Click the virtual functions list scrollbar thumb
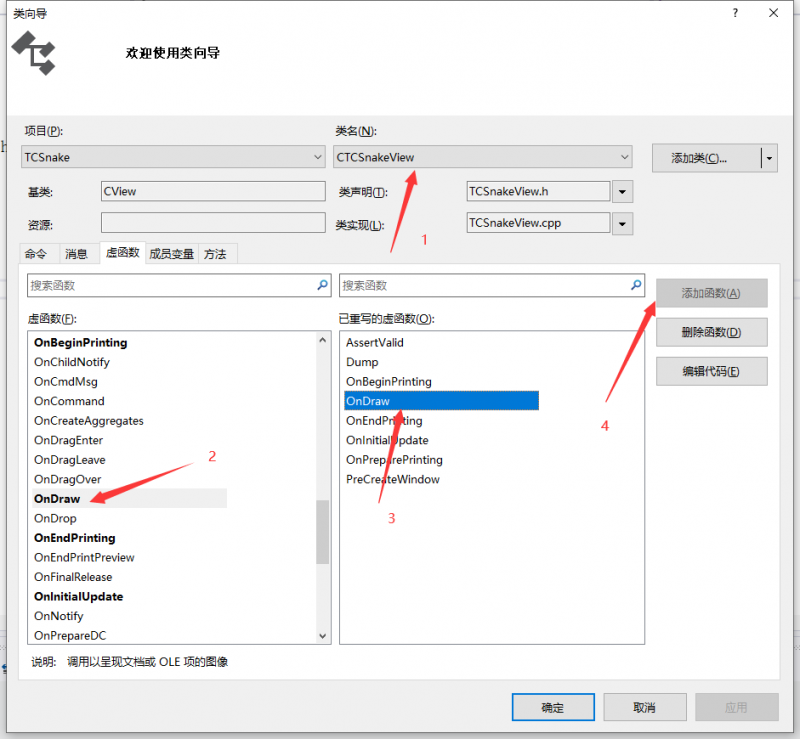 pos(322,532)
